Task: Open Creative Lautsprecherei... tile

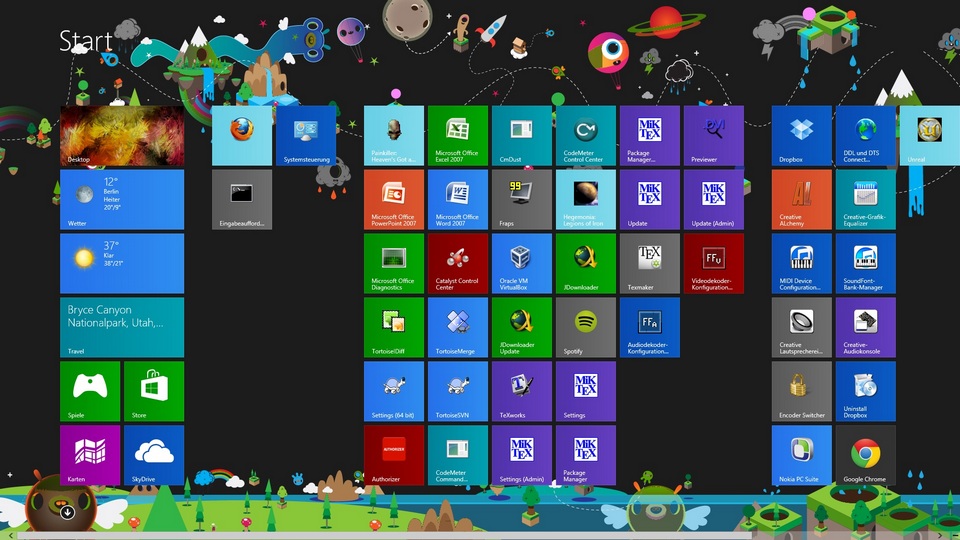Action: tap(801, 327)
